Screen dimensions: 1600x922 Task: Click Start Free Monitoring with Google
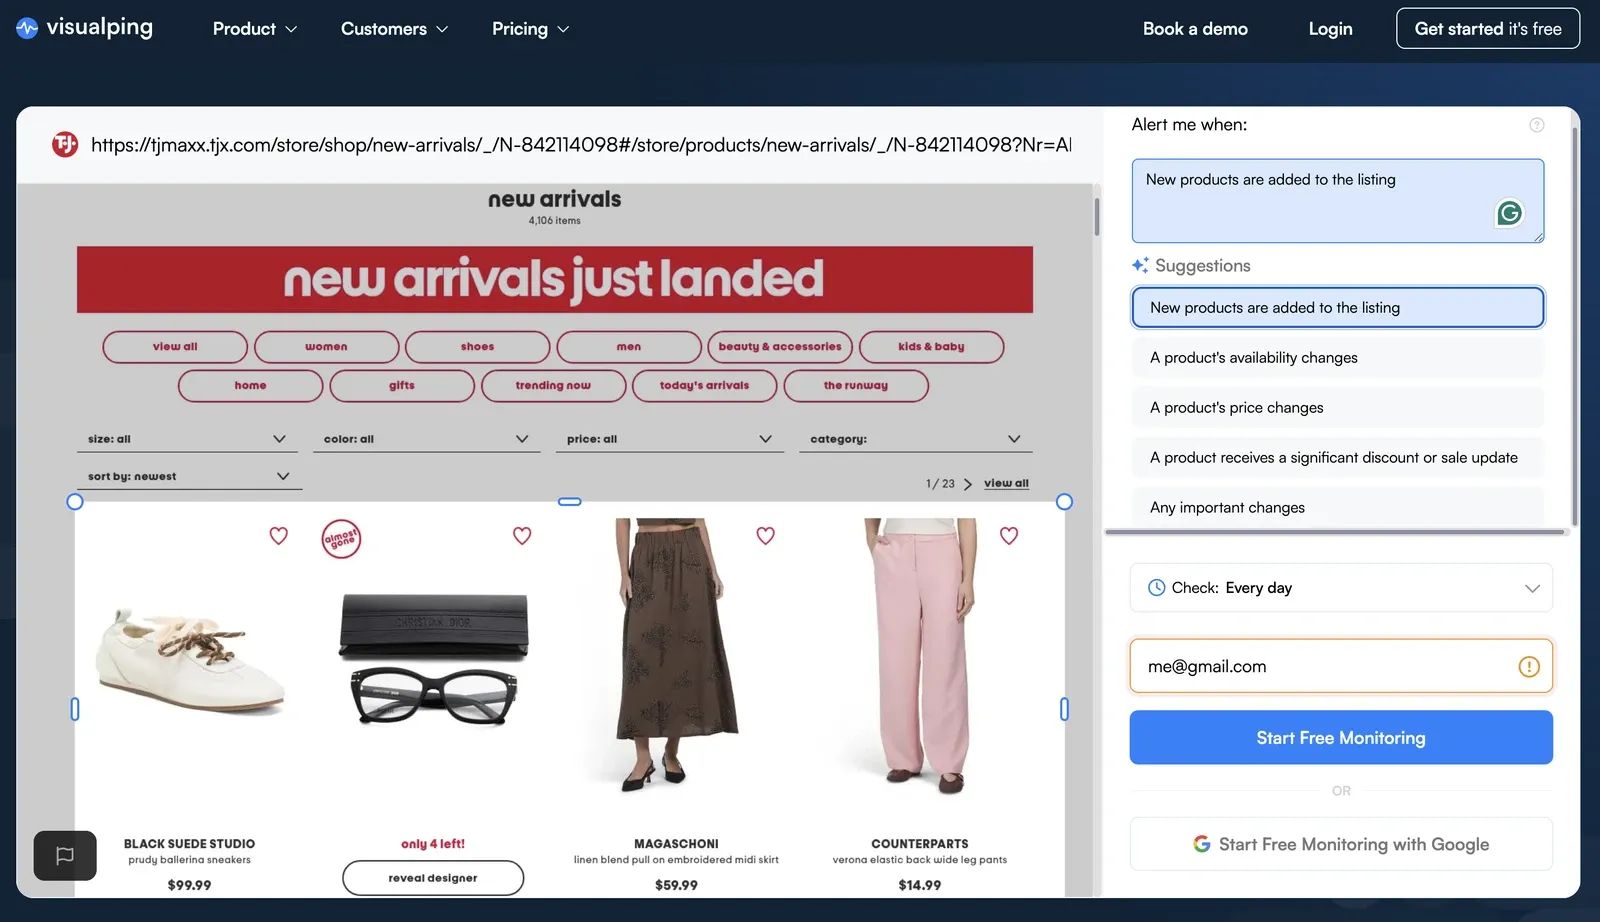(1341, 844)
